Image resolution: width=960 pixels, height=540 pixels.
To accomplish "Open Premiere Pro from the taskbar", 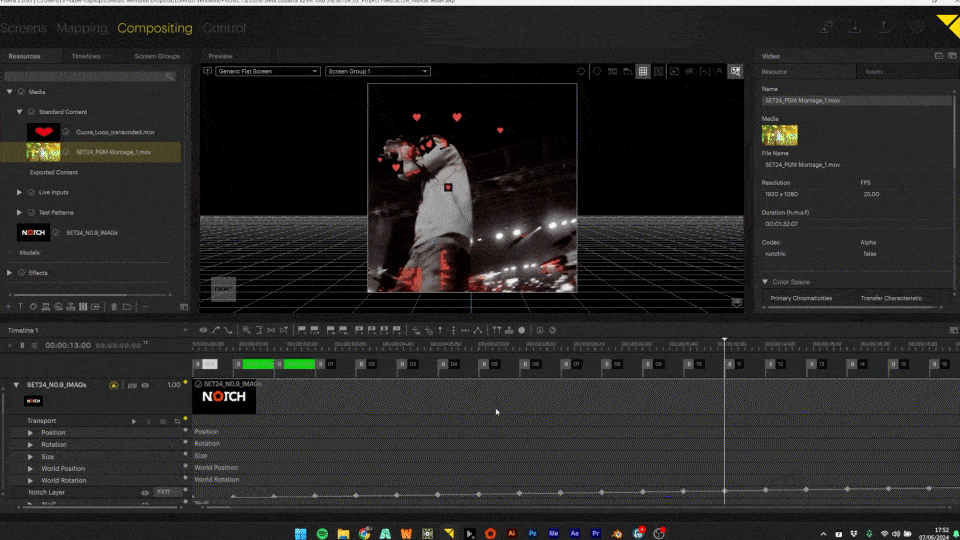I will [595, 534].
